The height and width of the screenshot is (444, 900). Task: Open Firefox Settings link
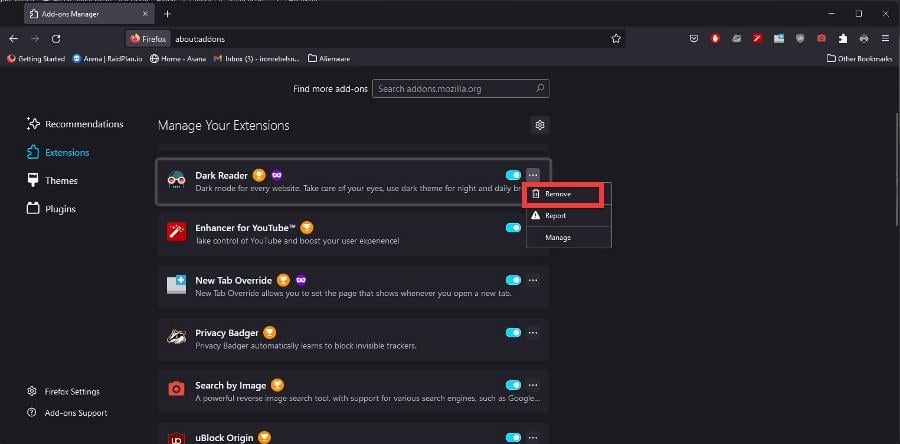tap(64, 392)
